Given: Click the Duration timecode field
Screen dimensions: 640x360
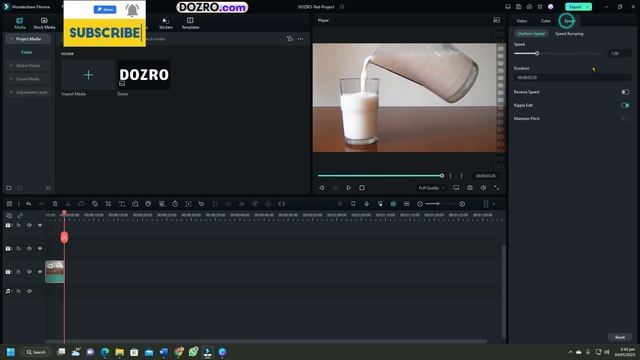Looking at the screenshot, I should click(x=572, y=77).
